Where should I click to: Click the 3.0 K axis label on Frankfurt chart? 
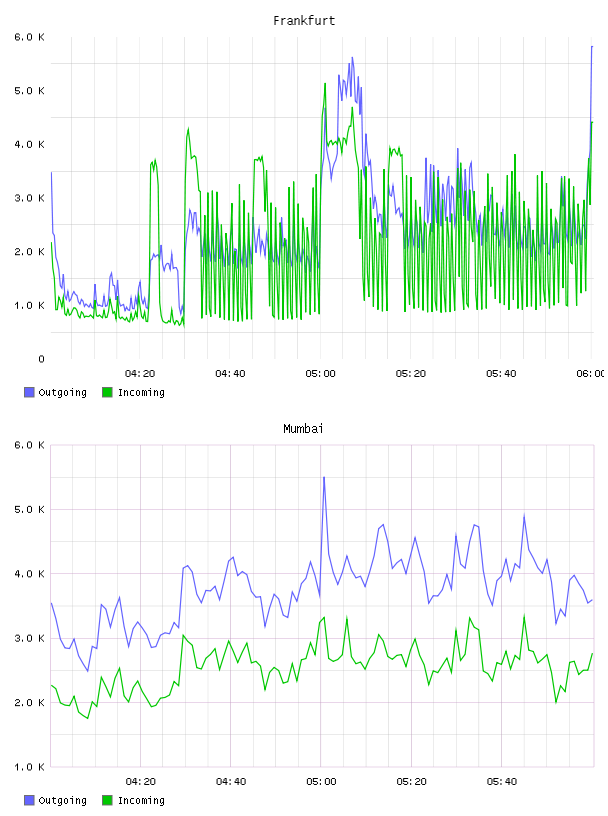30,198
